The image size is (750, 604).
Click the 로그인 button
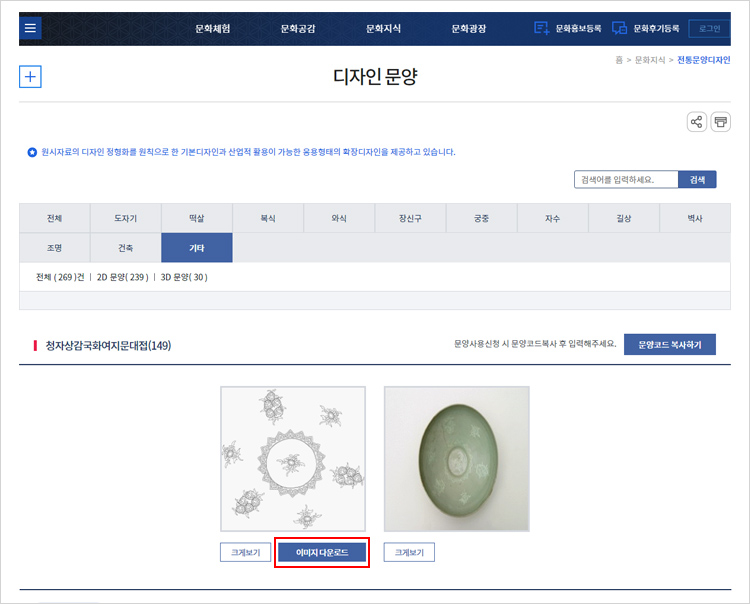pyautogui.click(x=709, y=28)
